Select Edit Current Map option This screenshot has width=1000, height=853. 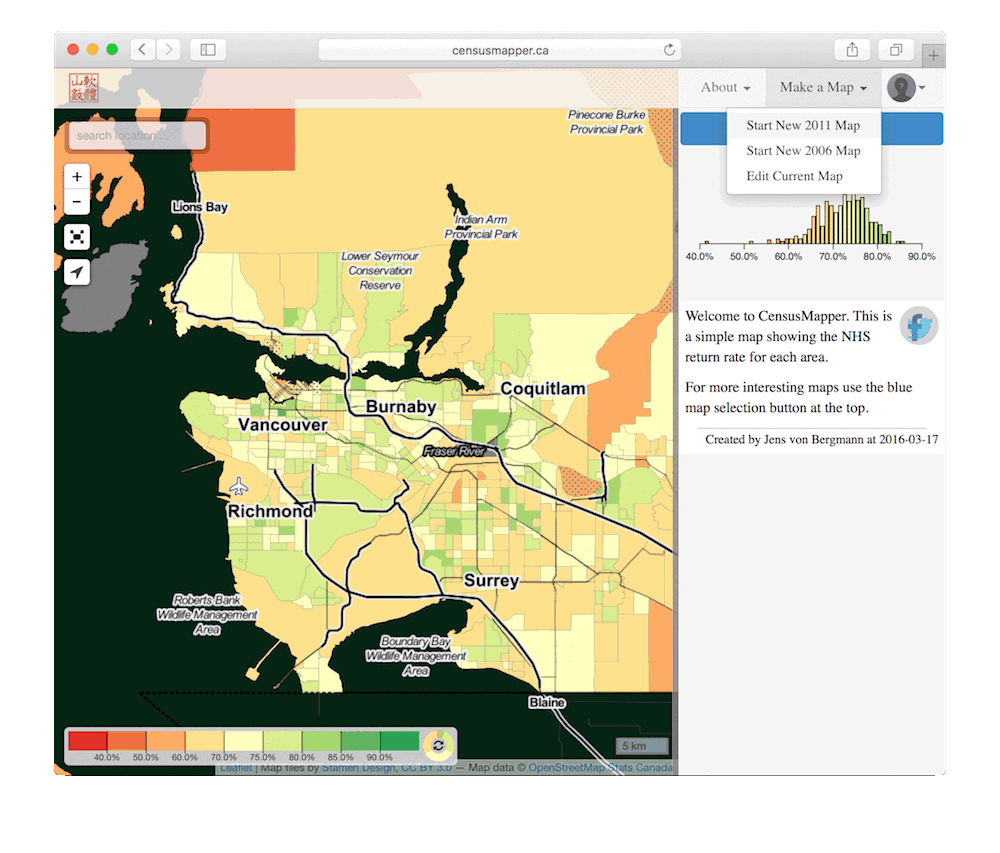point(794,176)
